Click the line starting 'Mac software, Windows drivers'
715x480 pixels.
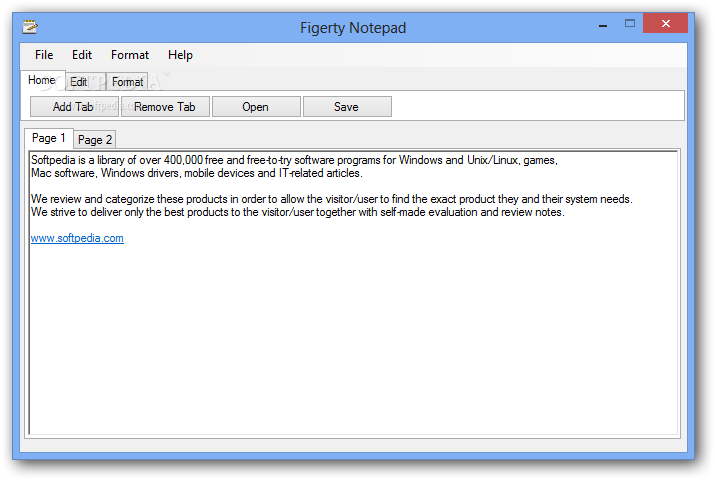click(x=197, y=173)
